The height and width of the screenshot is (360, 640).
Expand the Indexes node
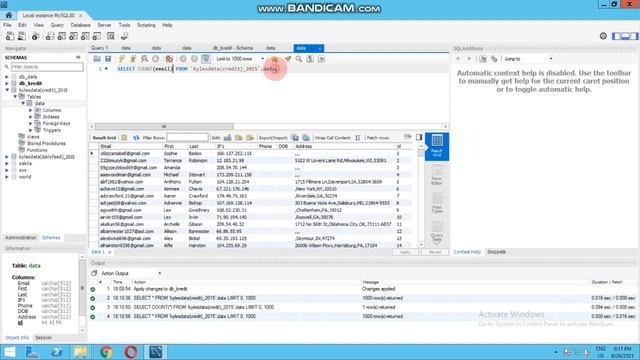click(31, 117)
